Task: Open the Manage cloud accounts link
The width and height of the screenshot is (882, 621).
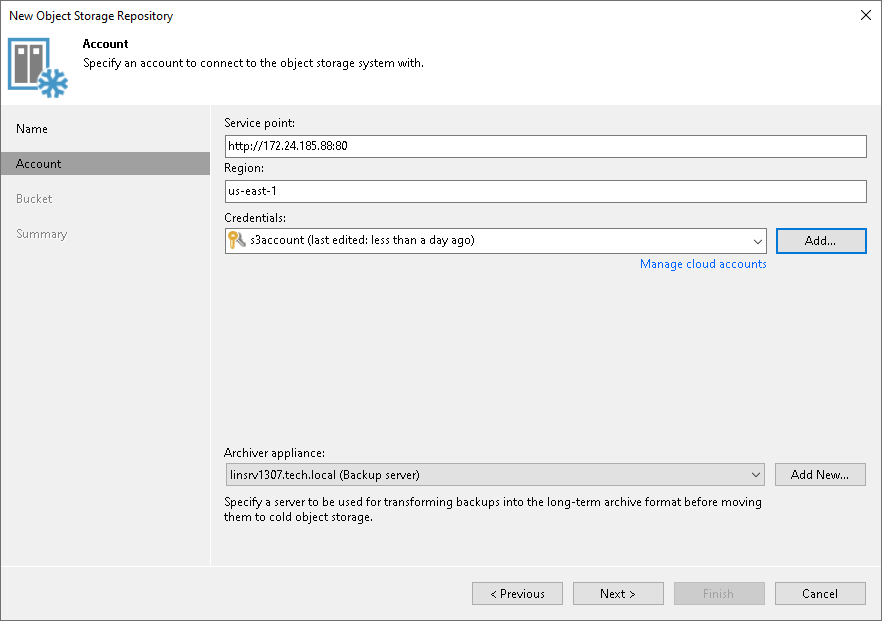Action: click(x=703, y=264)
